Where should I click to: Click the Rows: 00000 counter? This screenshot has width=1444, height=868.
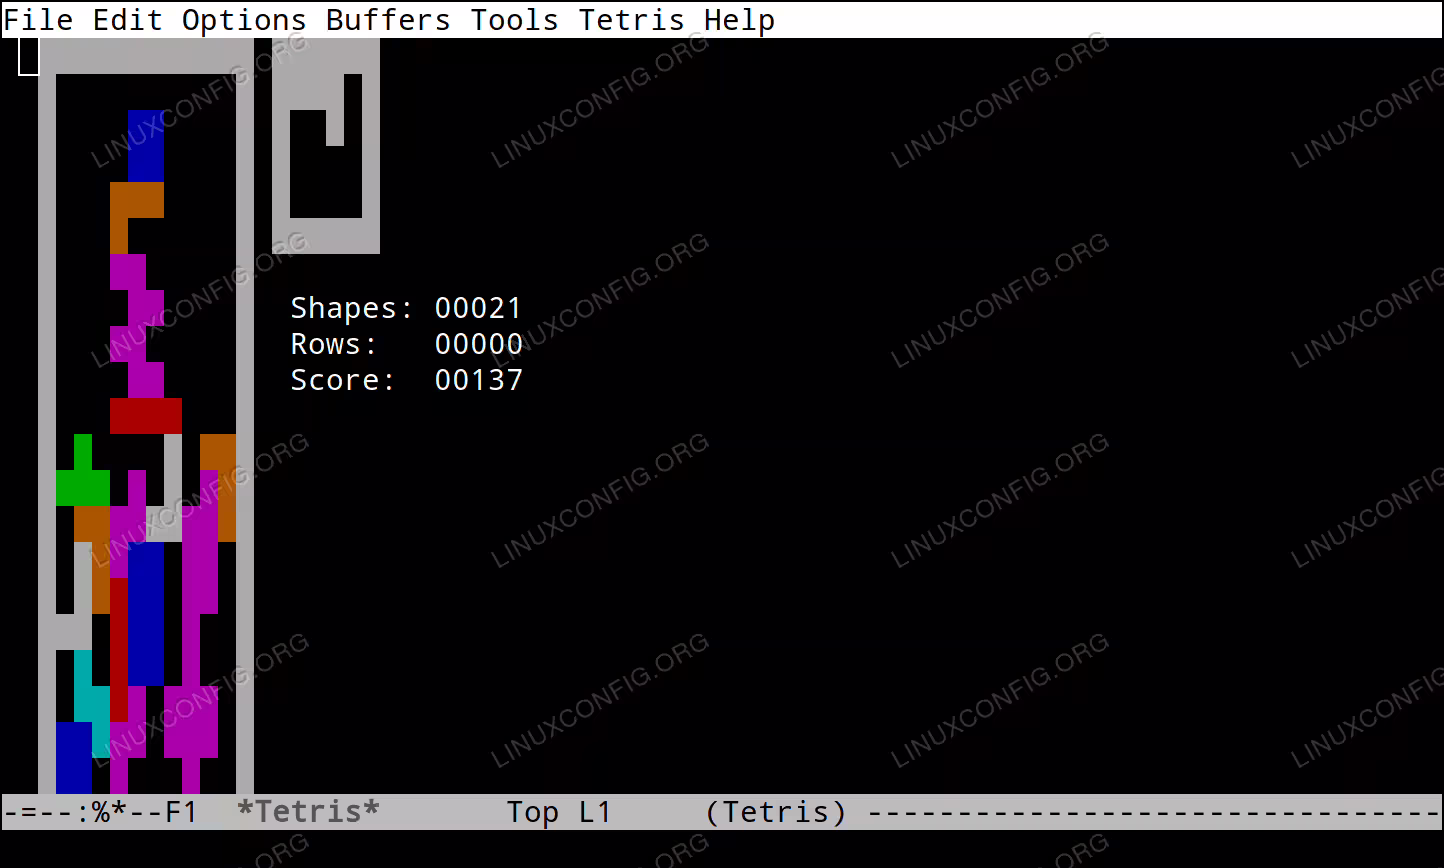(x=407, y=344)
